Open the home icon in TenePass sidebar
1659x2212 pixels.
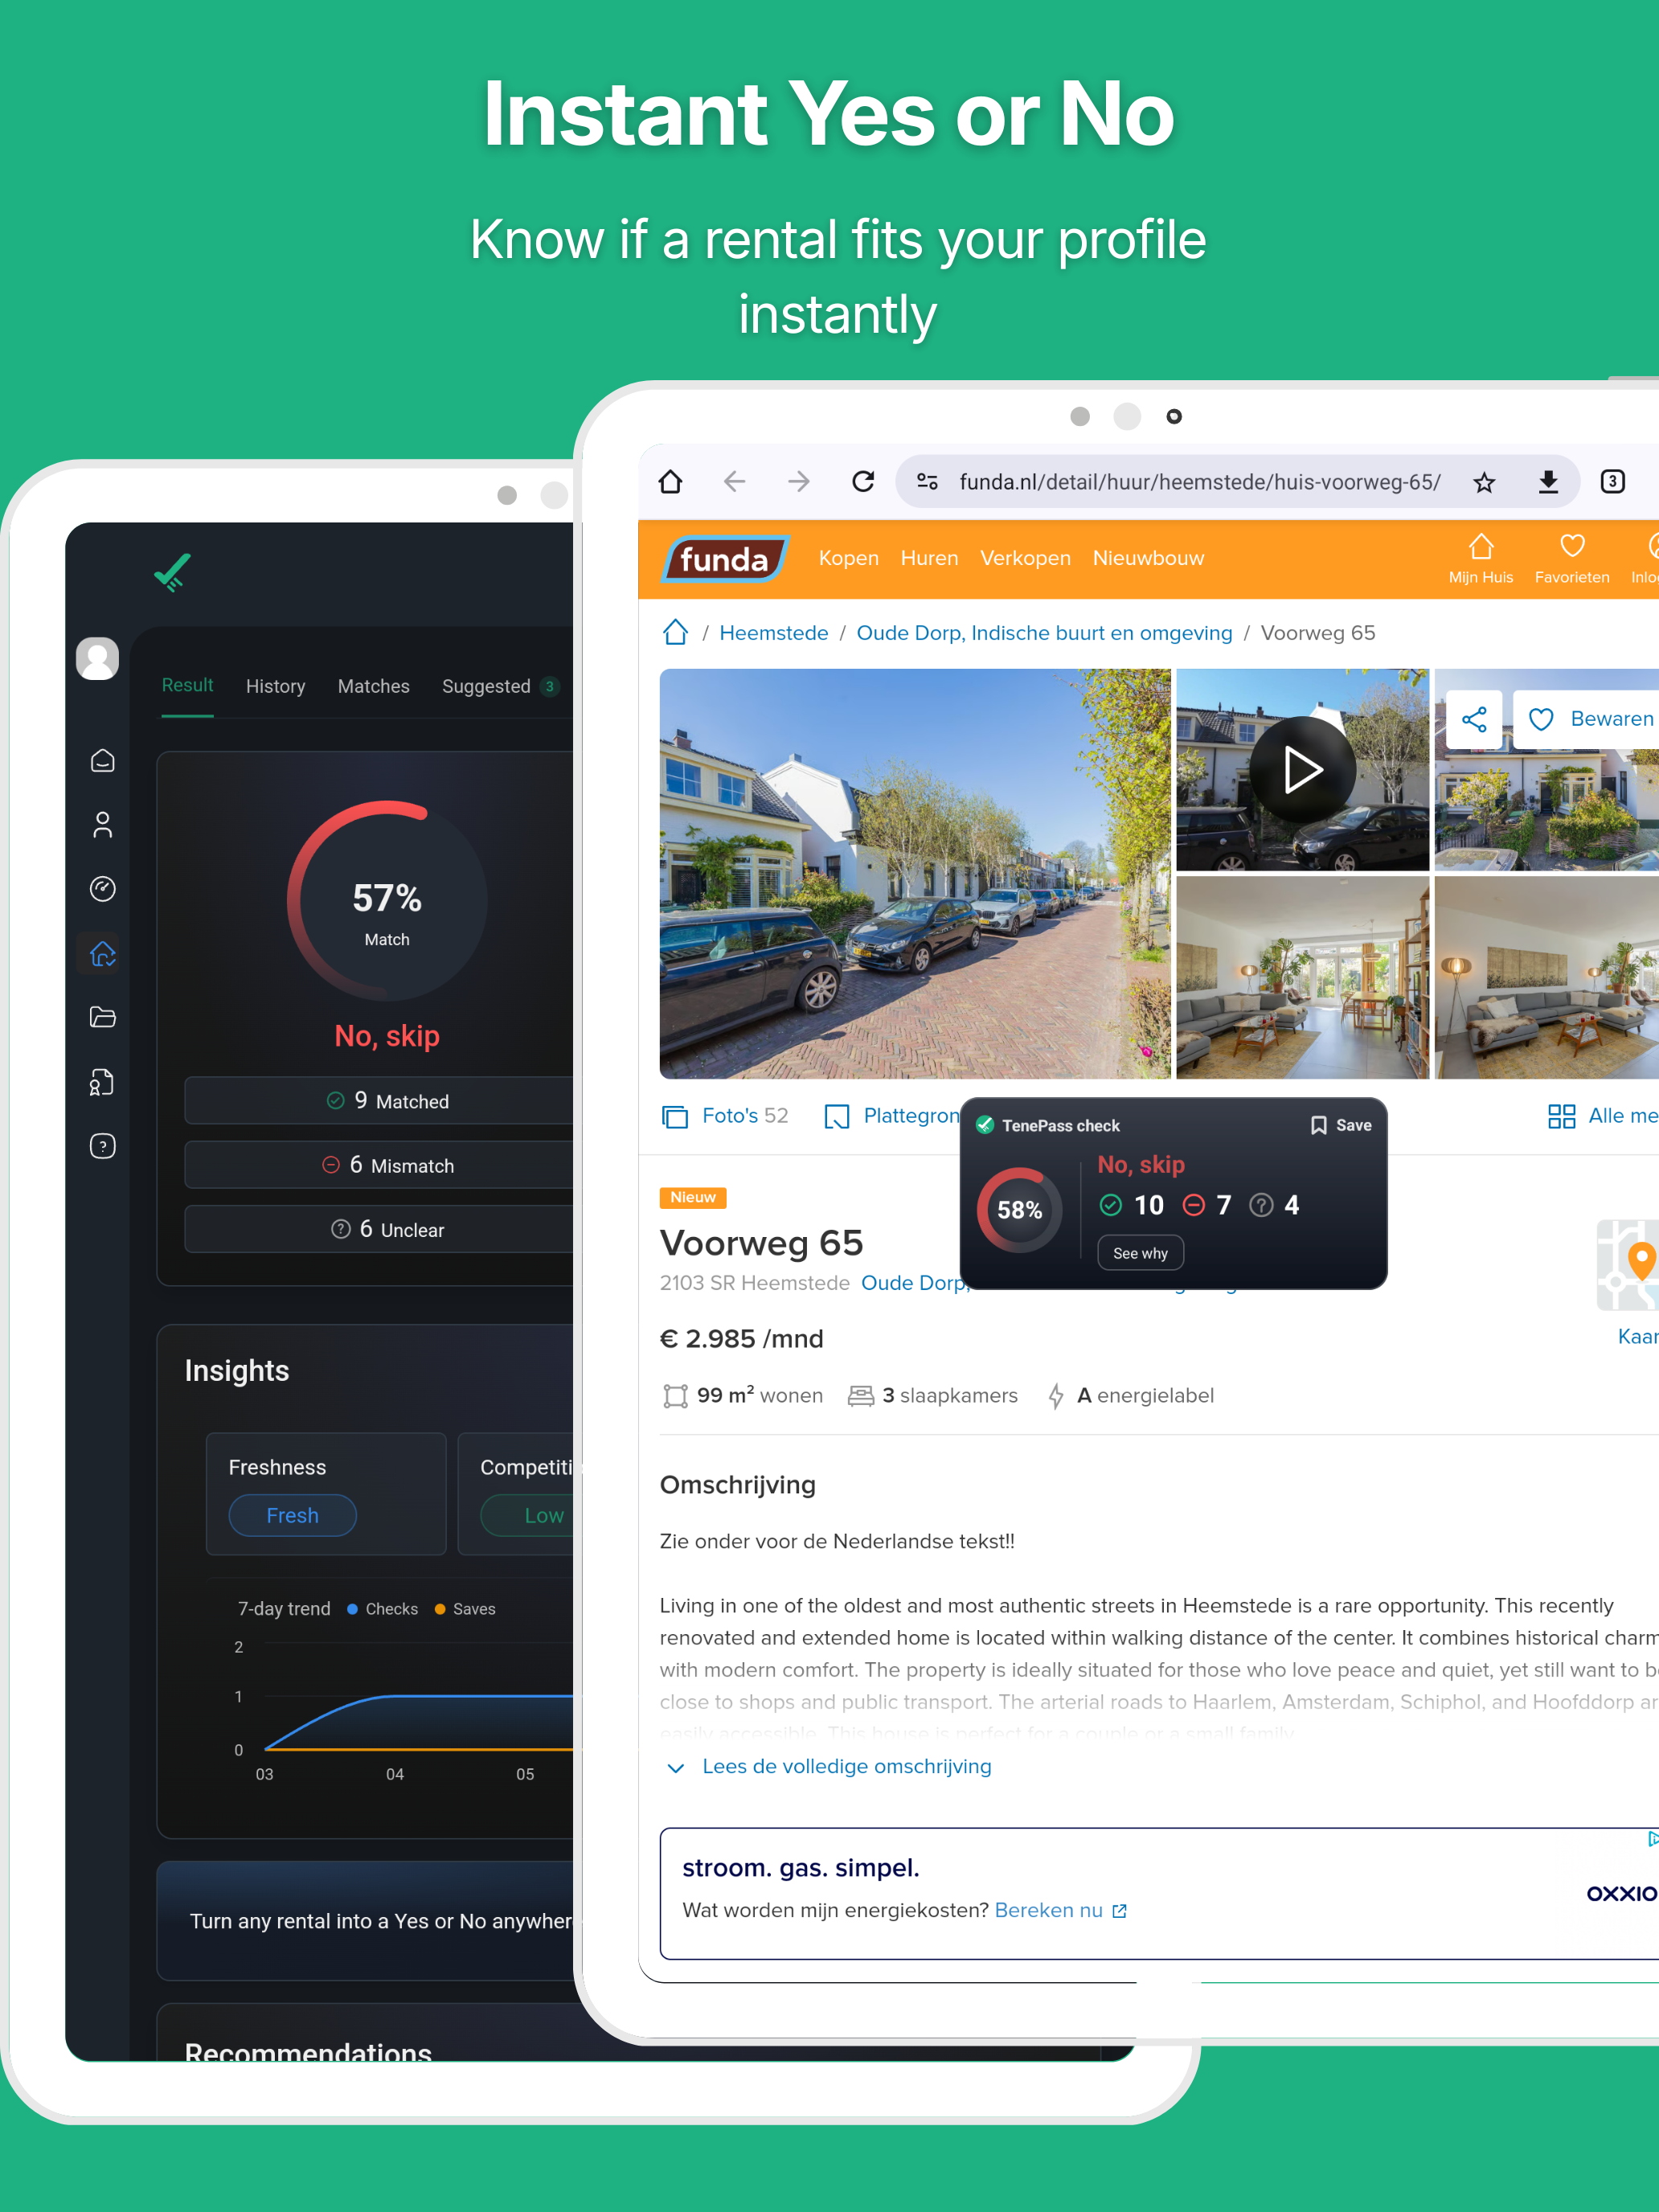point(102,760)
